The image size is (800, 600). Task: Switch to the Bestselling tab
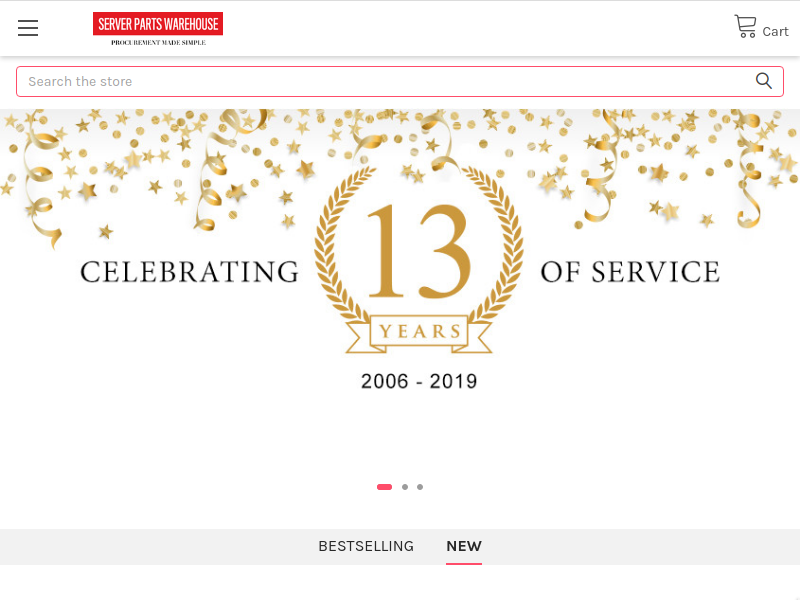coord(366,546)
